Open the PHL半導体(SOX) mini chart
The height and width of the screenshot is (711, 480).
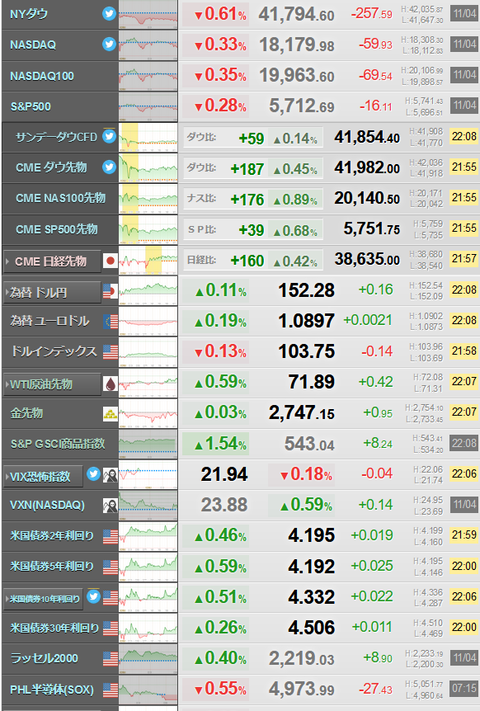148,689
